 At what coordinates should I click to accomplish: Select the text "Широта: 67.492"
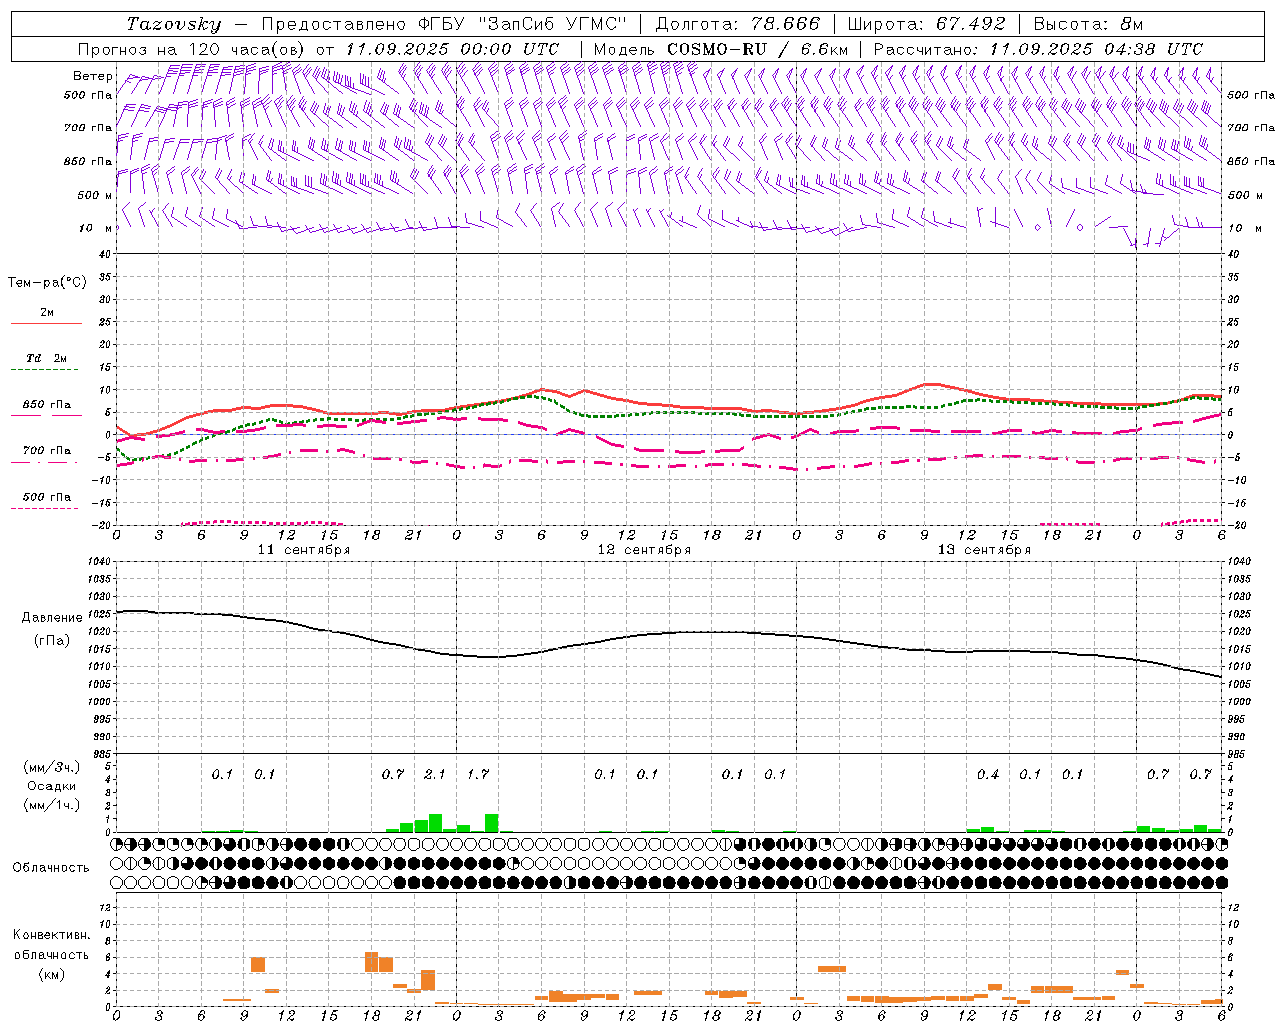pyautogui.click(x=926, y=24)
